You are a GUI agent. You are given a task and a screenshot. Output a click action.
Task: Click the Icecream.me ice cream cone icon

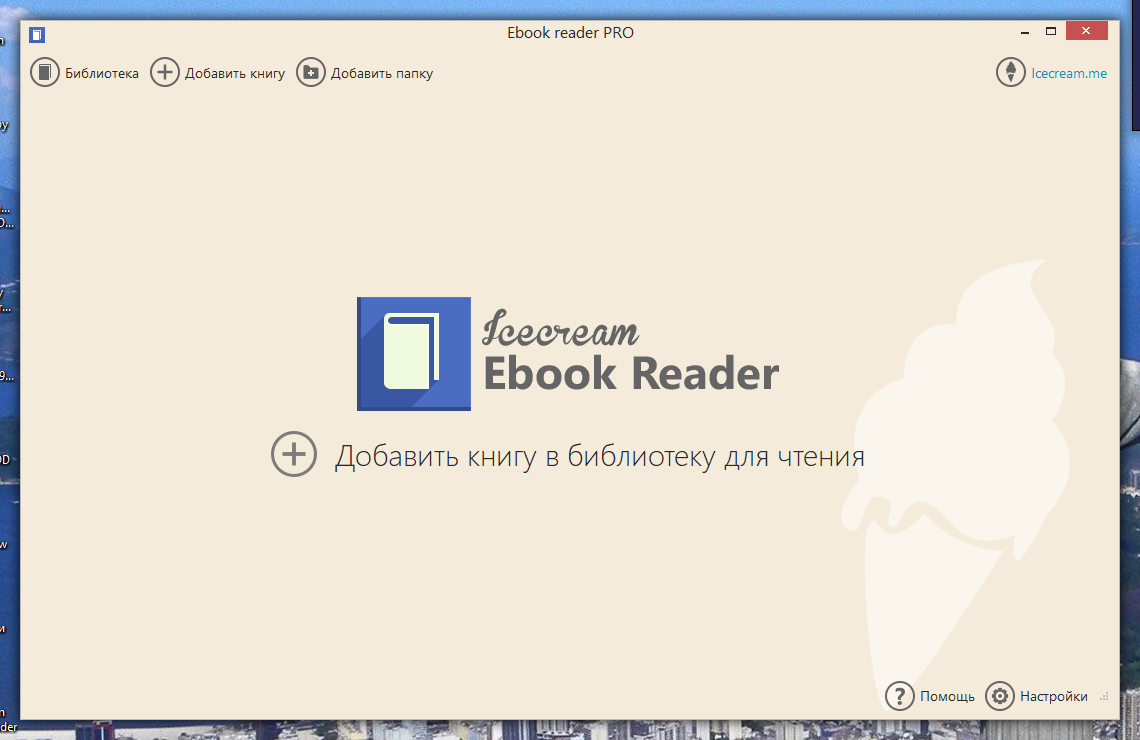click(x=1011, y=72)
